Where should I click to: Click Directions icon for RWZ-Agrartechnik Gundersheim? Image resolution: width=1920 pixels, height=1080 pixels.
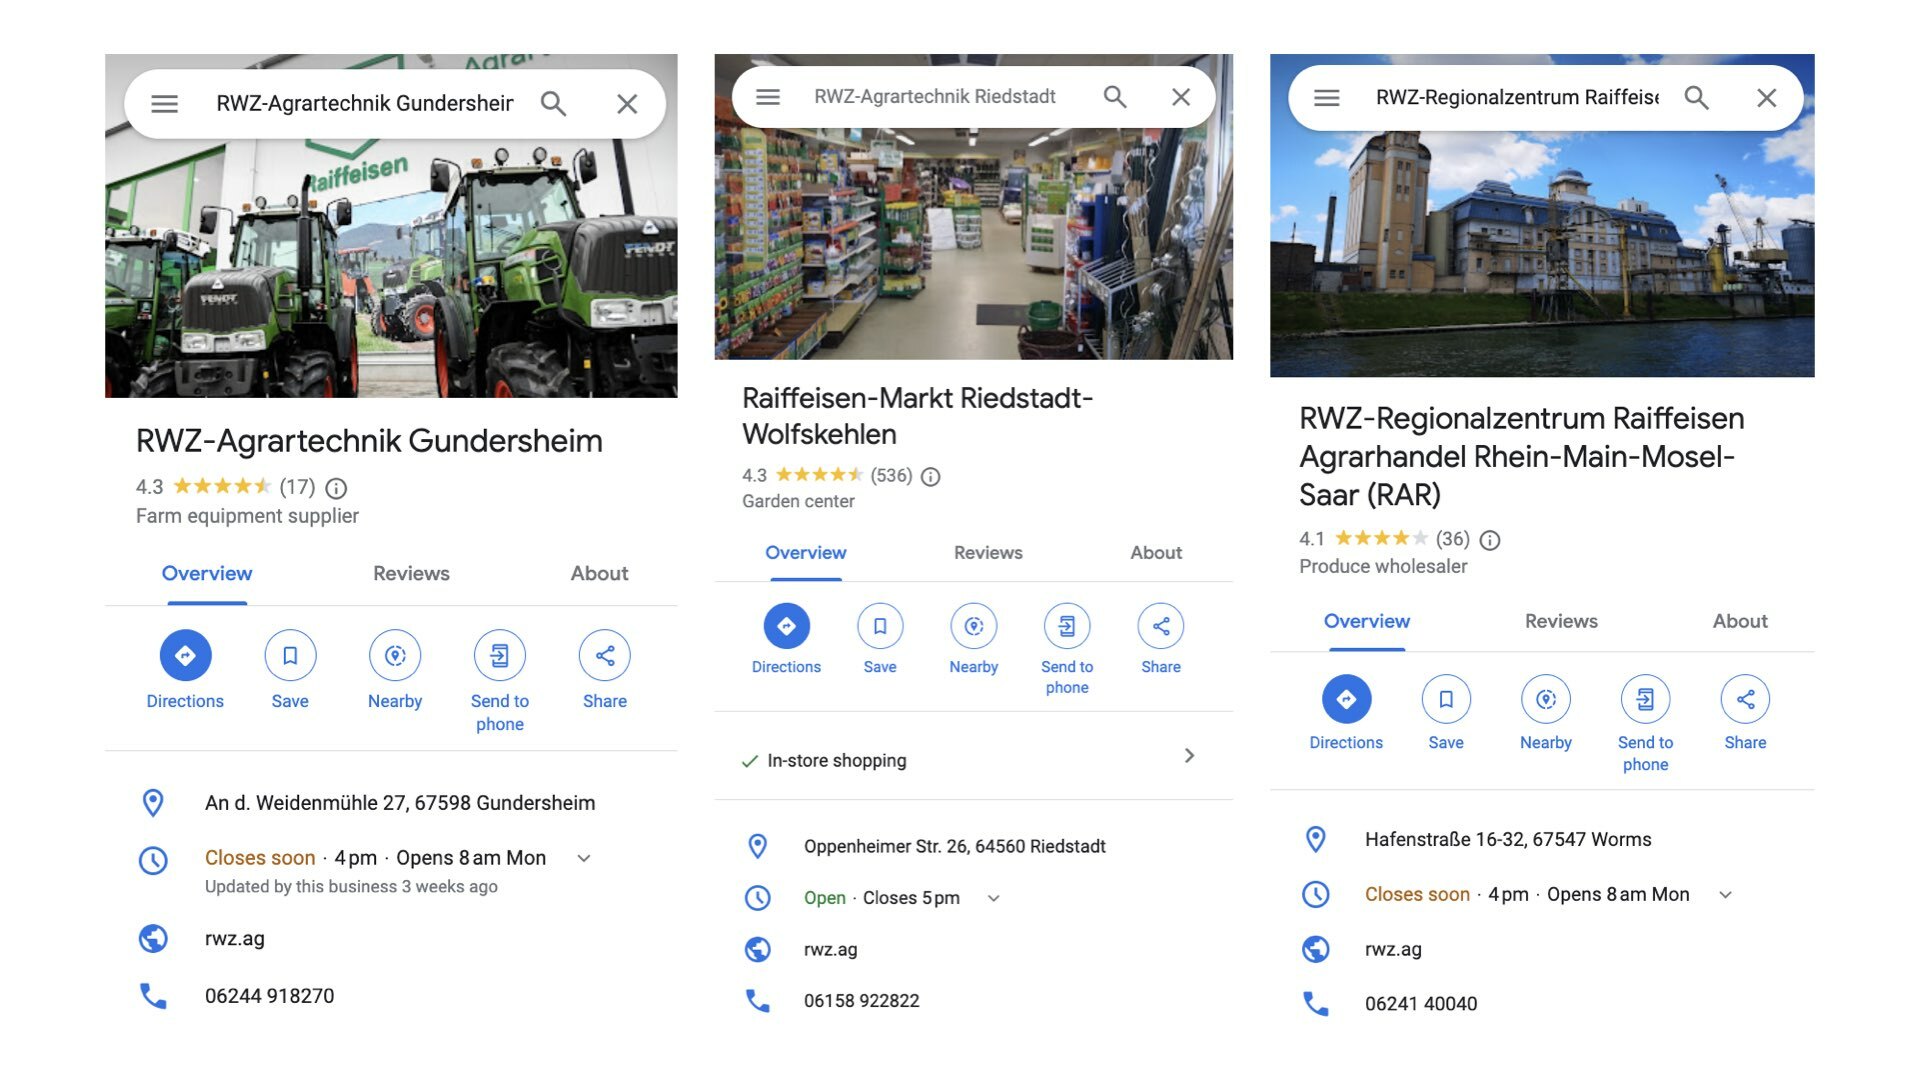(x=185, y=656)
